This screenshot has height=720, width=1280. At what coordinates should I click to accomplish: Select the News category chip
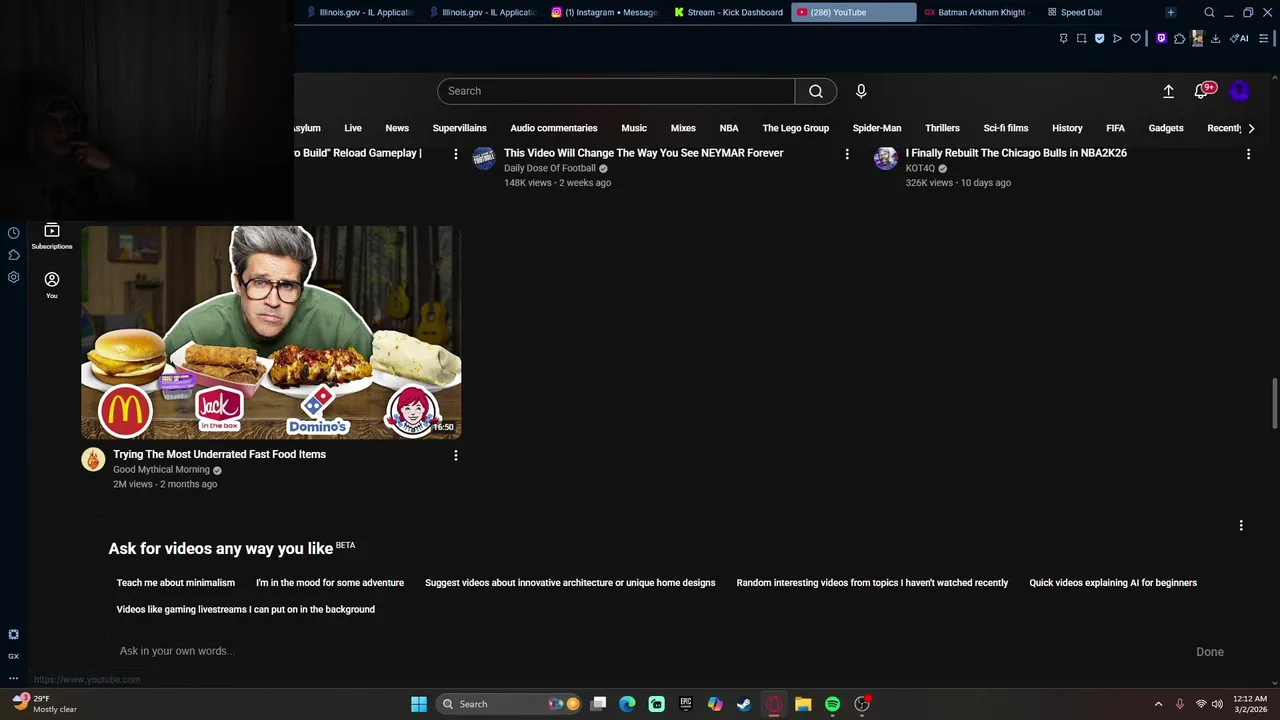point(397,128)
